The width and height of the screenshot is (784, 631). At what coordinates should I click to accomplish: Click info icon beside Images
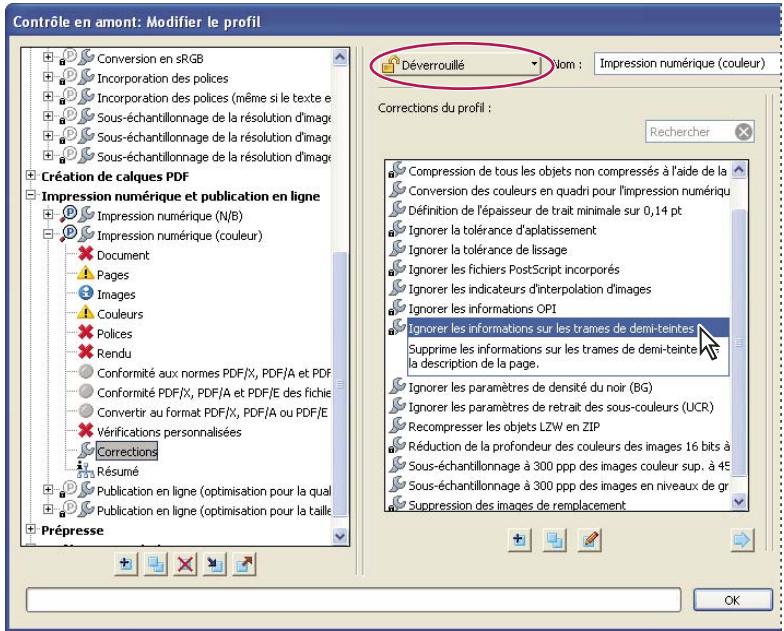click(x=86, y=293)
